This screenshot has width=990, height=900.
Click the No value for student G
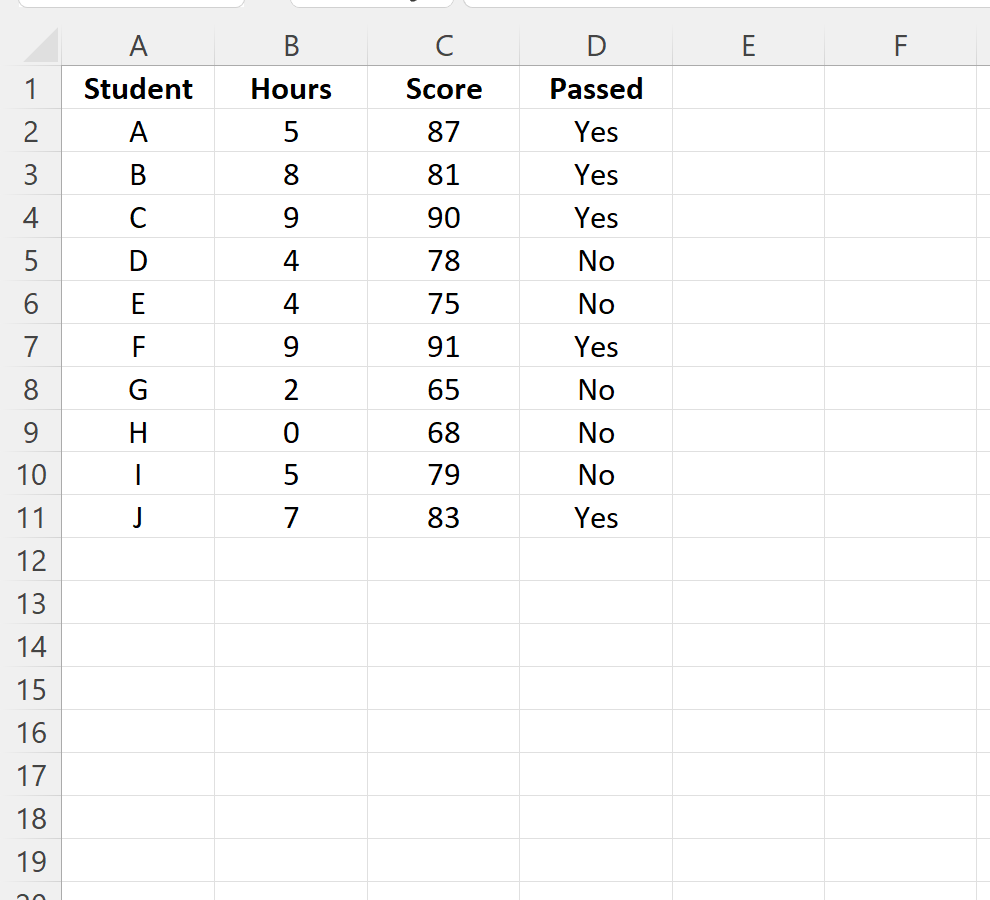(x=596, y=389)
